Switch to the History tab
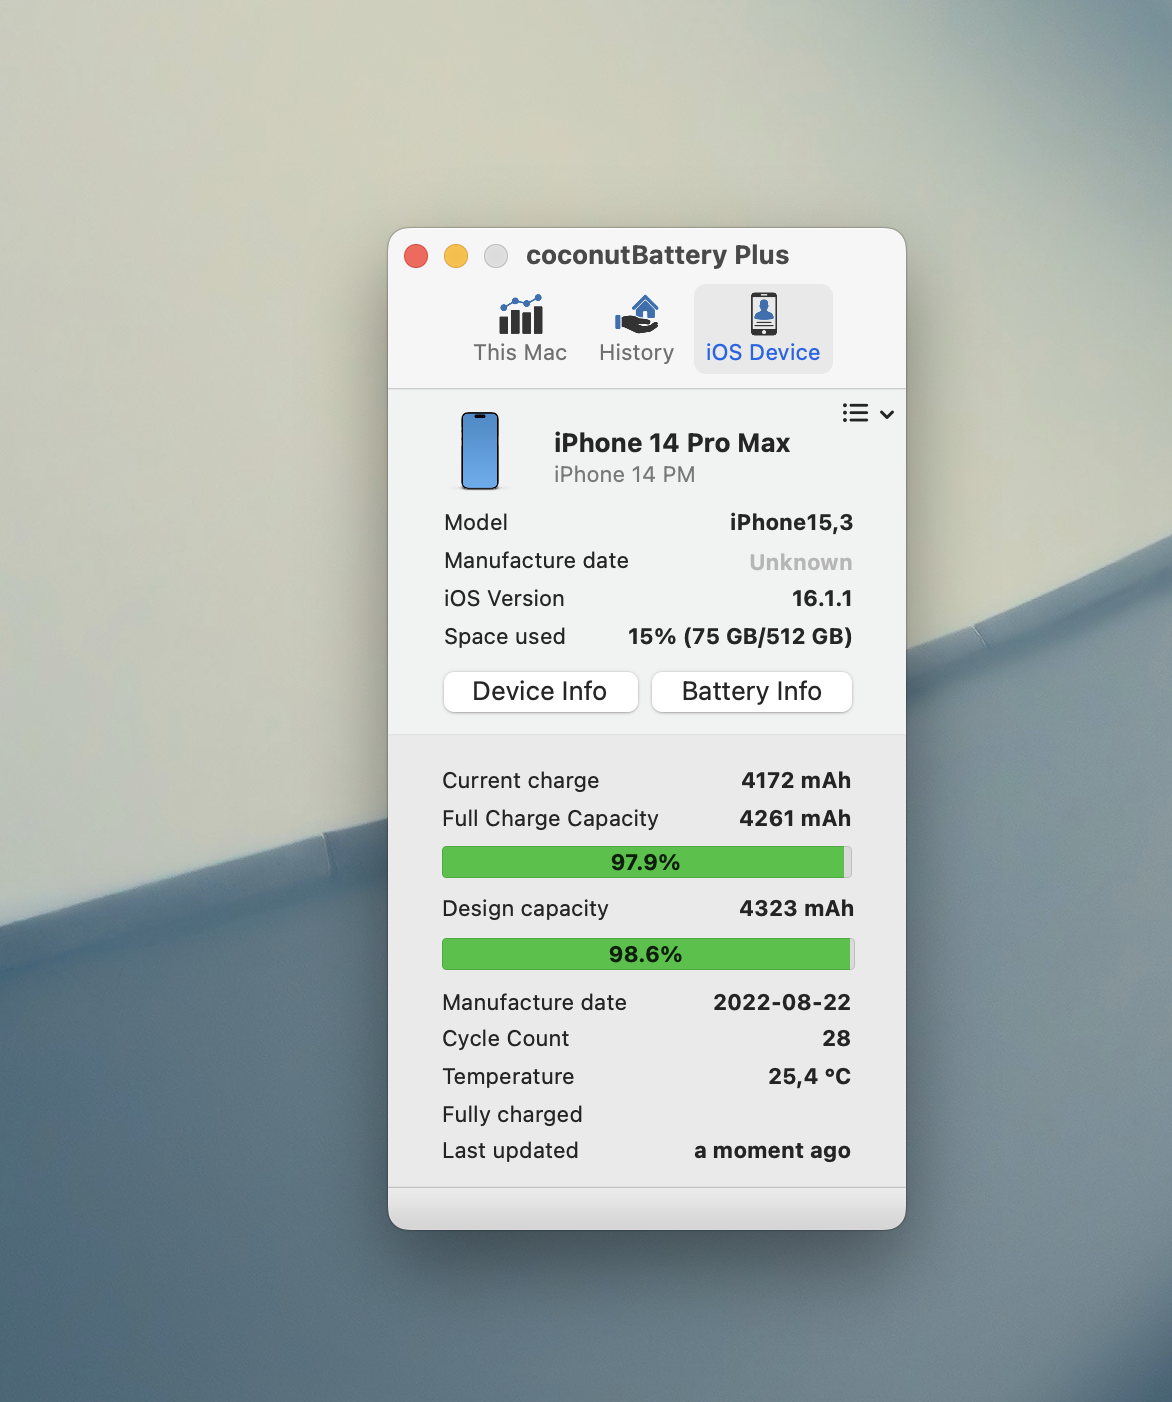Viewport: 1172px width, 1402px height. point(637,329)
